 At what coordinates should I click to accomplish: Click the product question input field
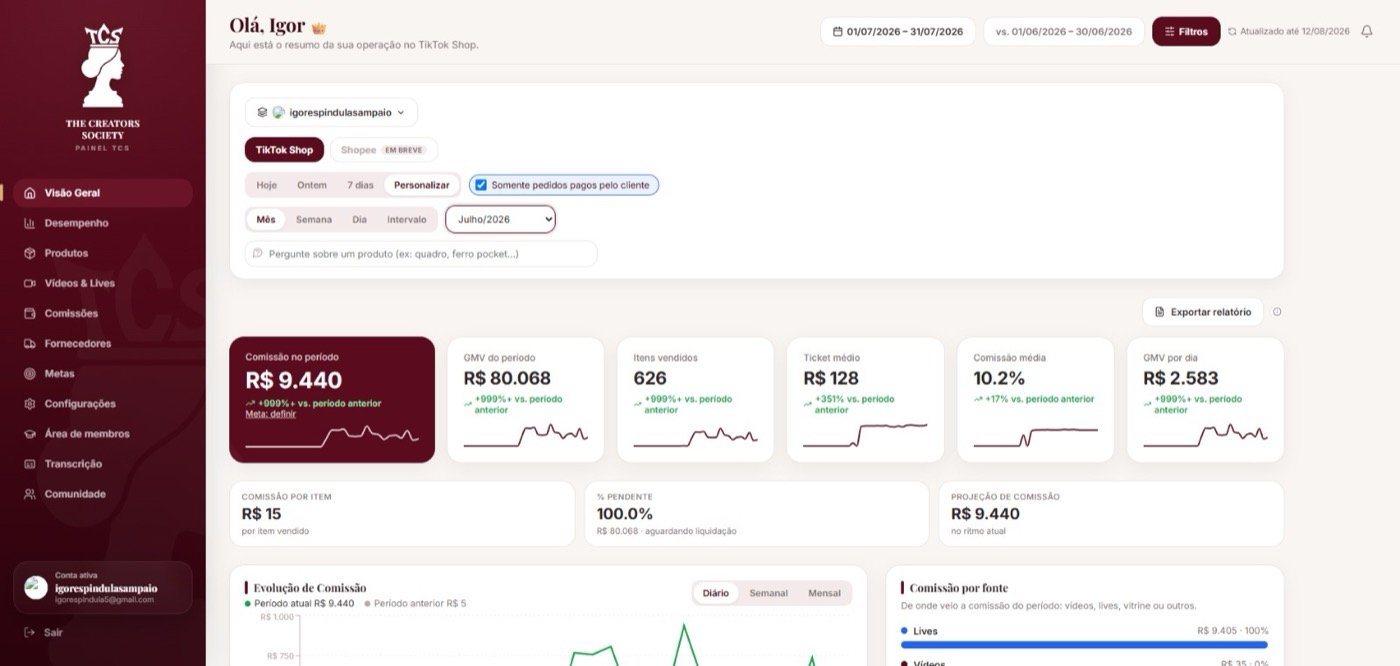pyautogui.click(x=421, y=254)
